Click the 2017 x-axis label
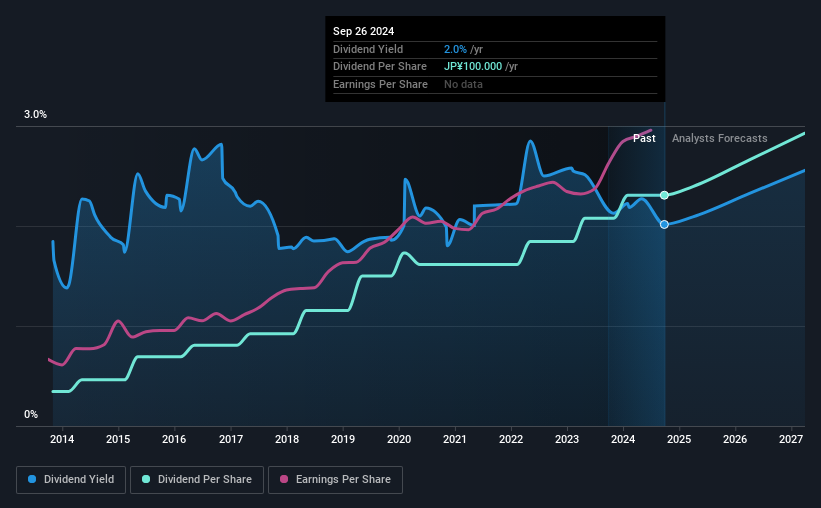Viewport: 821px width, 508px height. click(x=231, y=439)
